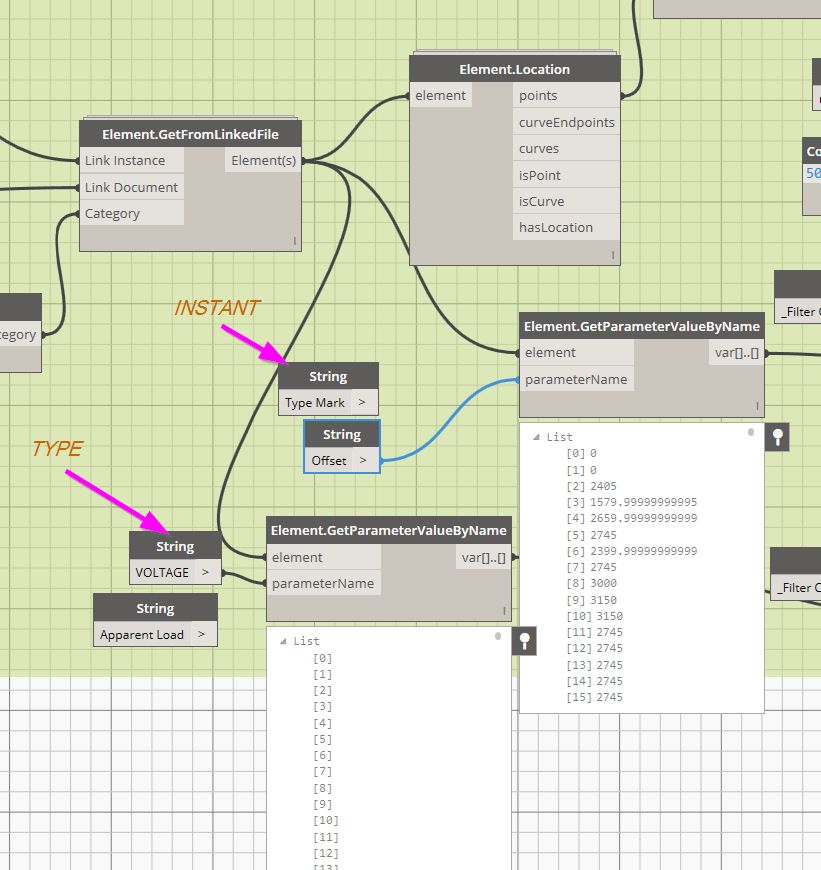The height and width of the screenshot is (870, 821).
Task: Select list row '[15] 2745'
Action: [594, 697]
